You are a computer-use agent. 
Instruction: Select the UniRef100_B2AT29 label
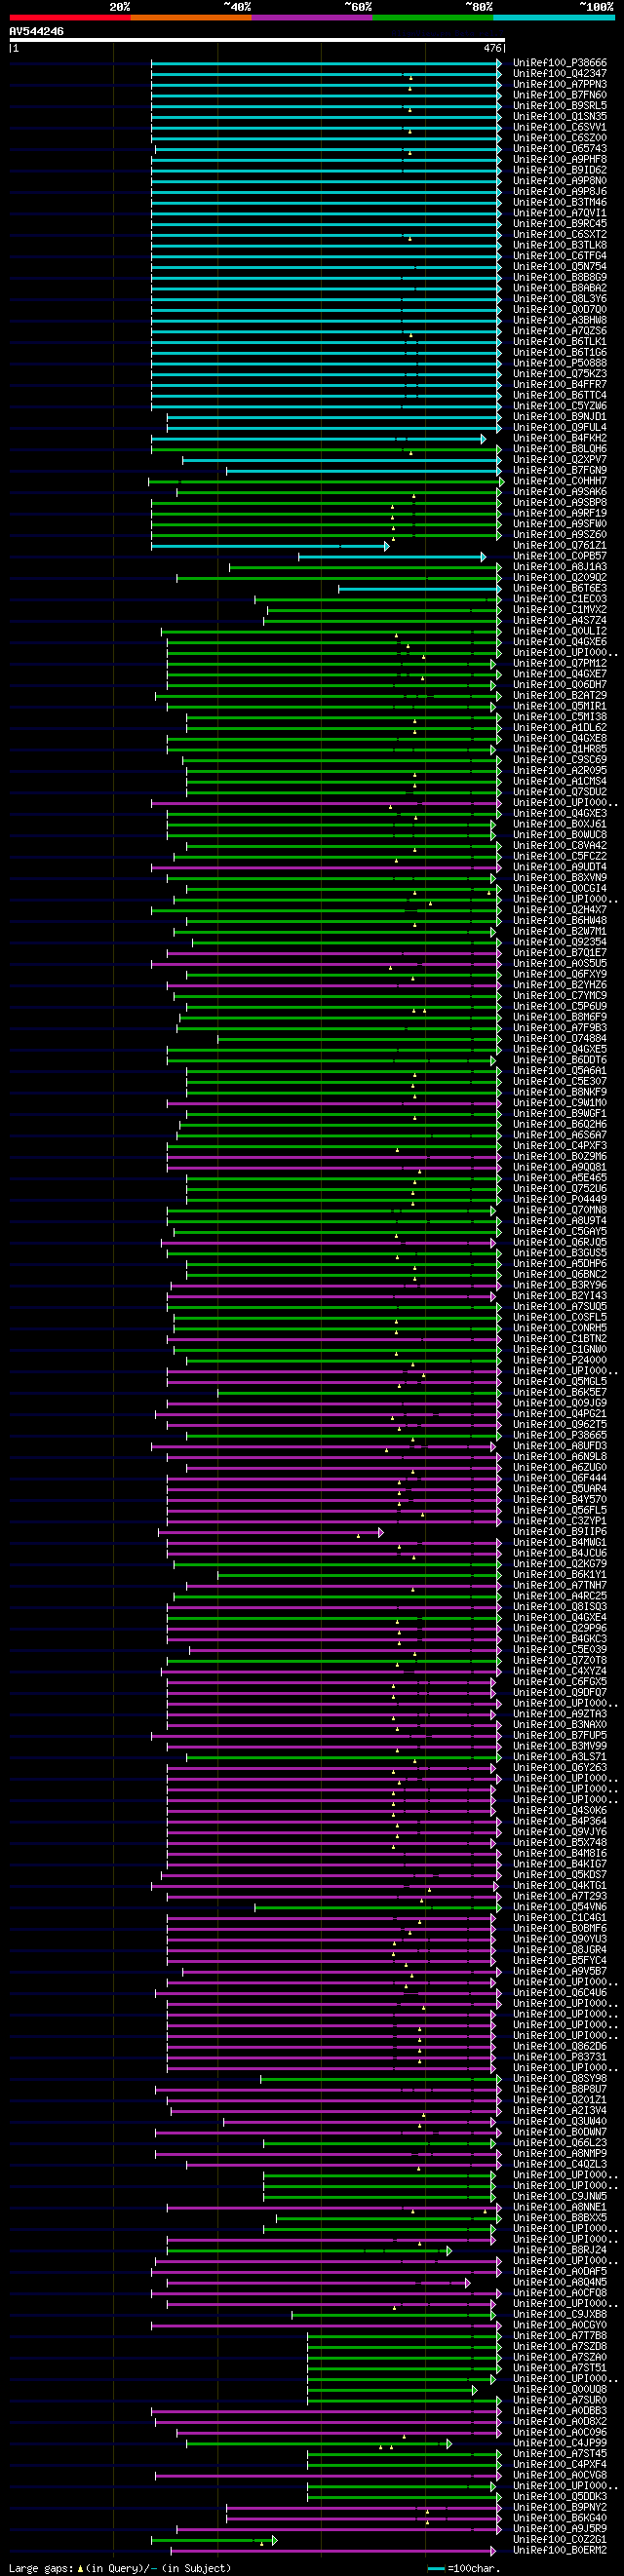[x=560, y=696]
